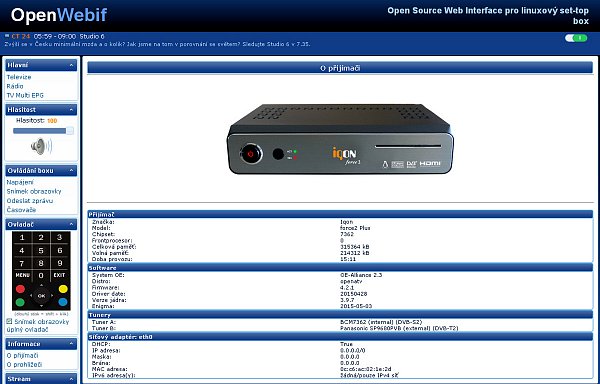Click the yellow remote button

coord(63,289)
